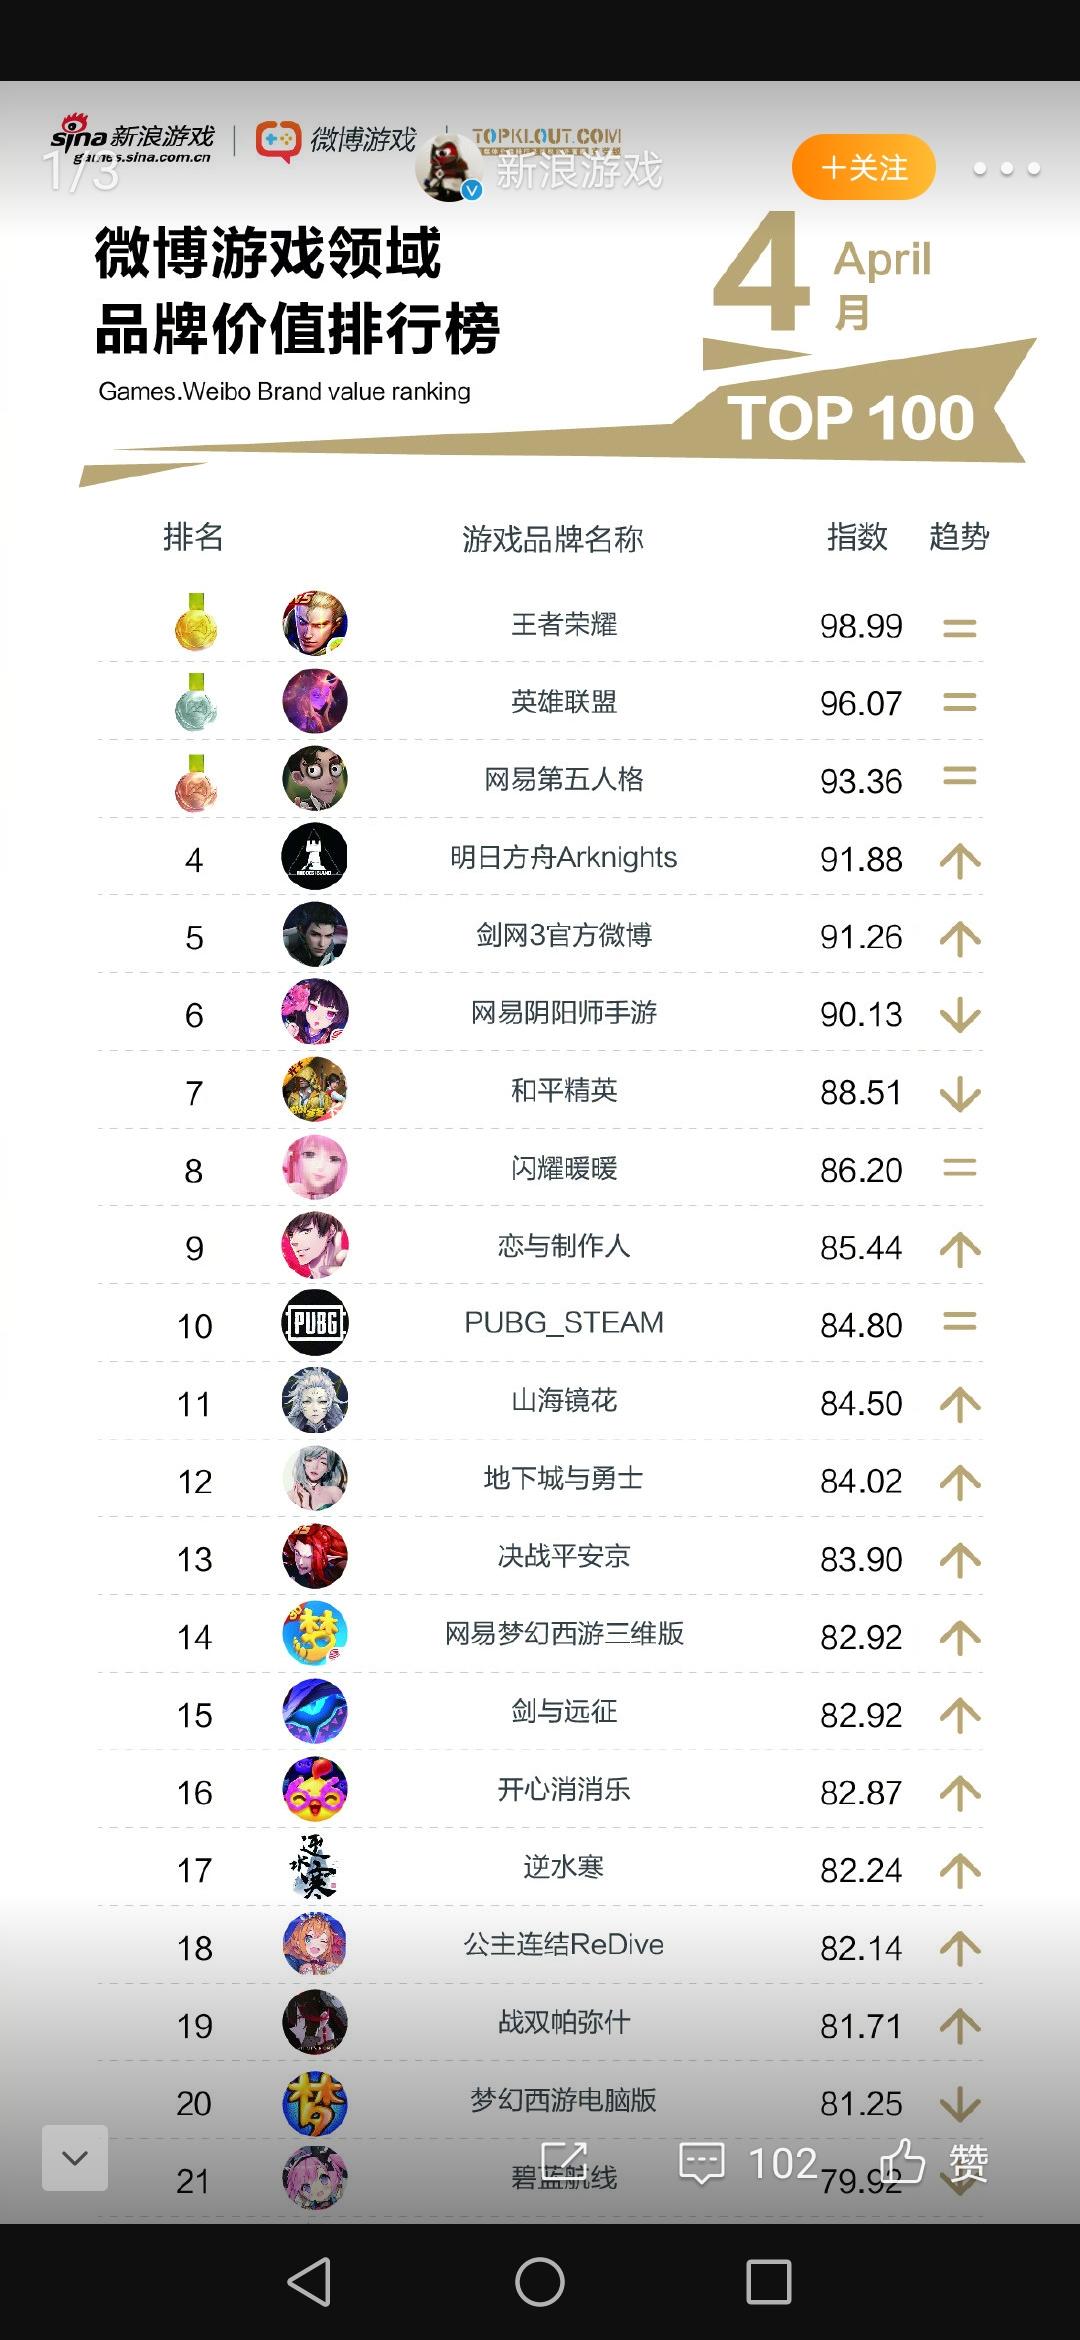Tap the 新浪游戏 profile avatar
Image resolution: width=1080 pixels, height=2340 pixels.
tap(448, 168)
